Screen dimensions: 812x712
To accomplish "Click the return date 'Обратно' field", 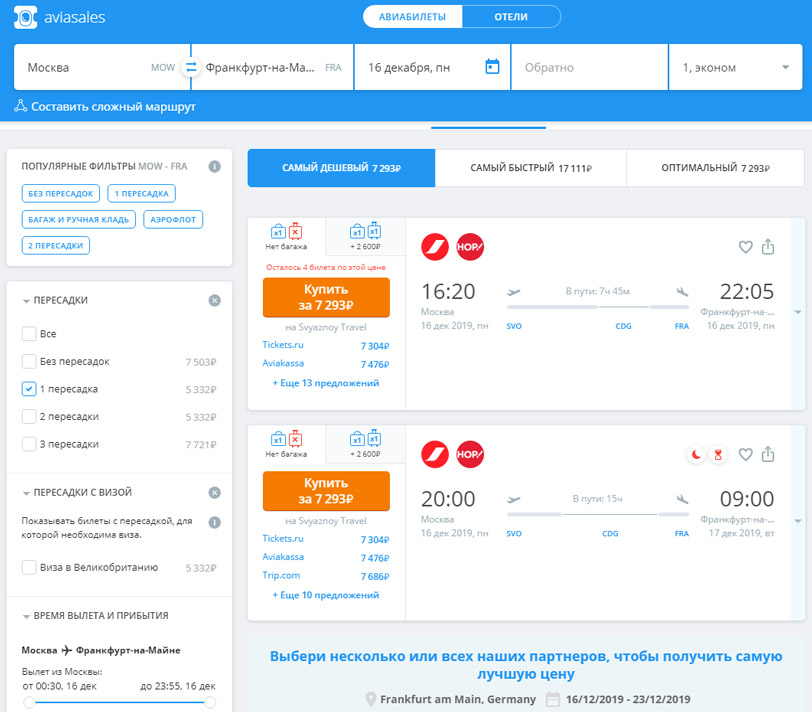I will tap(589, 68).
